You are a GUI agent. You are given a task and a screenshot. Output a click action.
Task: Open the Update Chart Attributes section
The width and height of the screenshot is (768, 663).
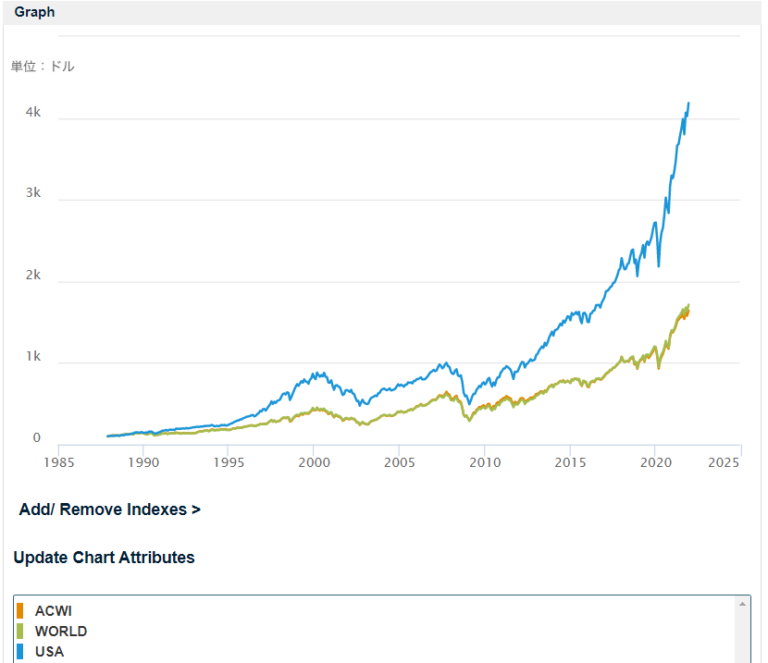[x=104, y=557]
